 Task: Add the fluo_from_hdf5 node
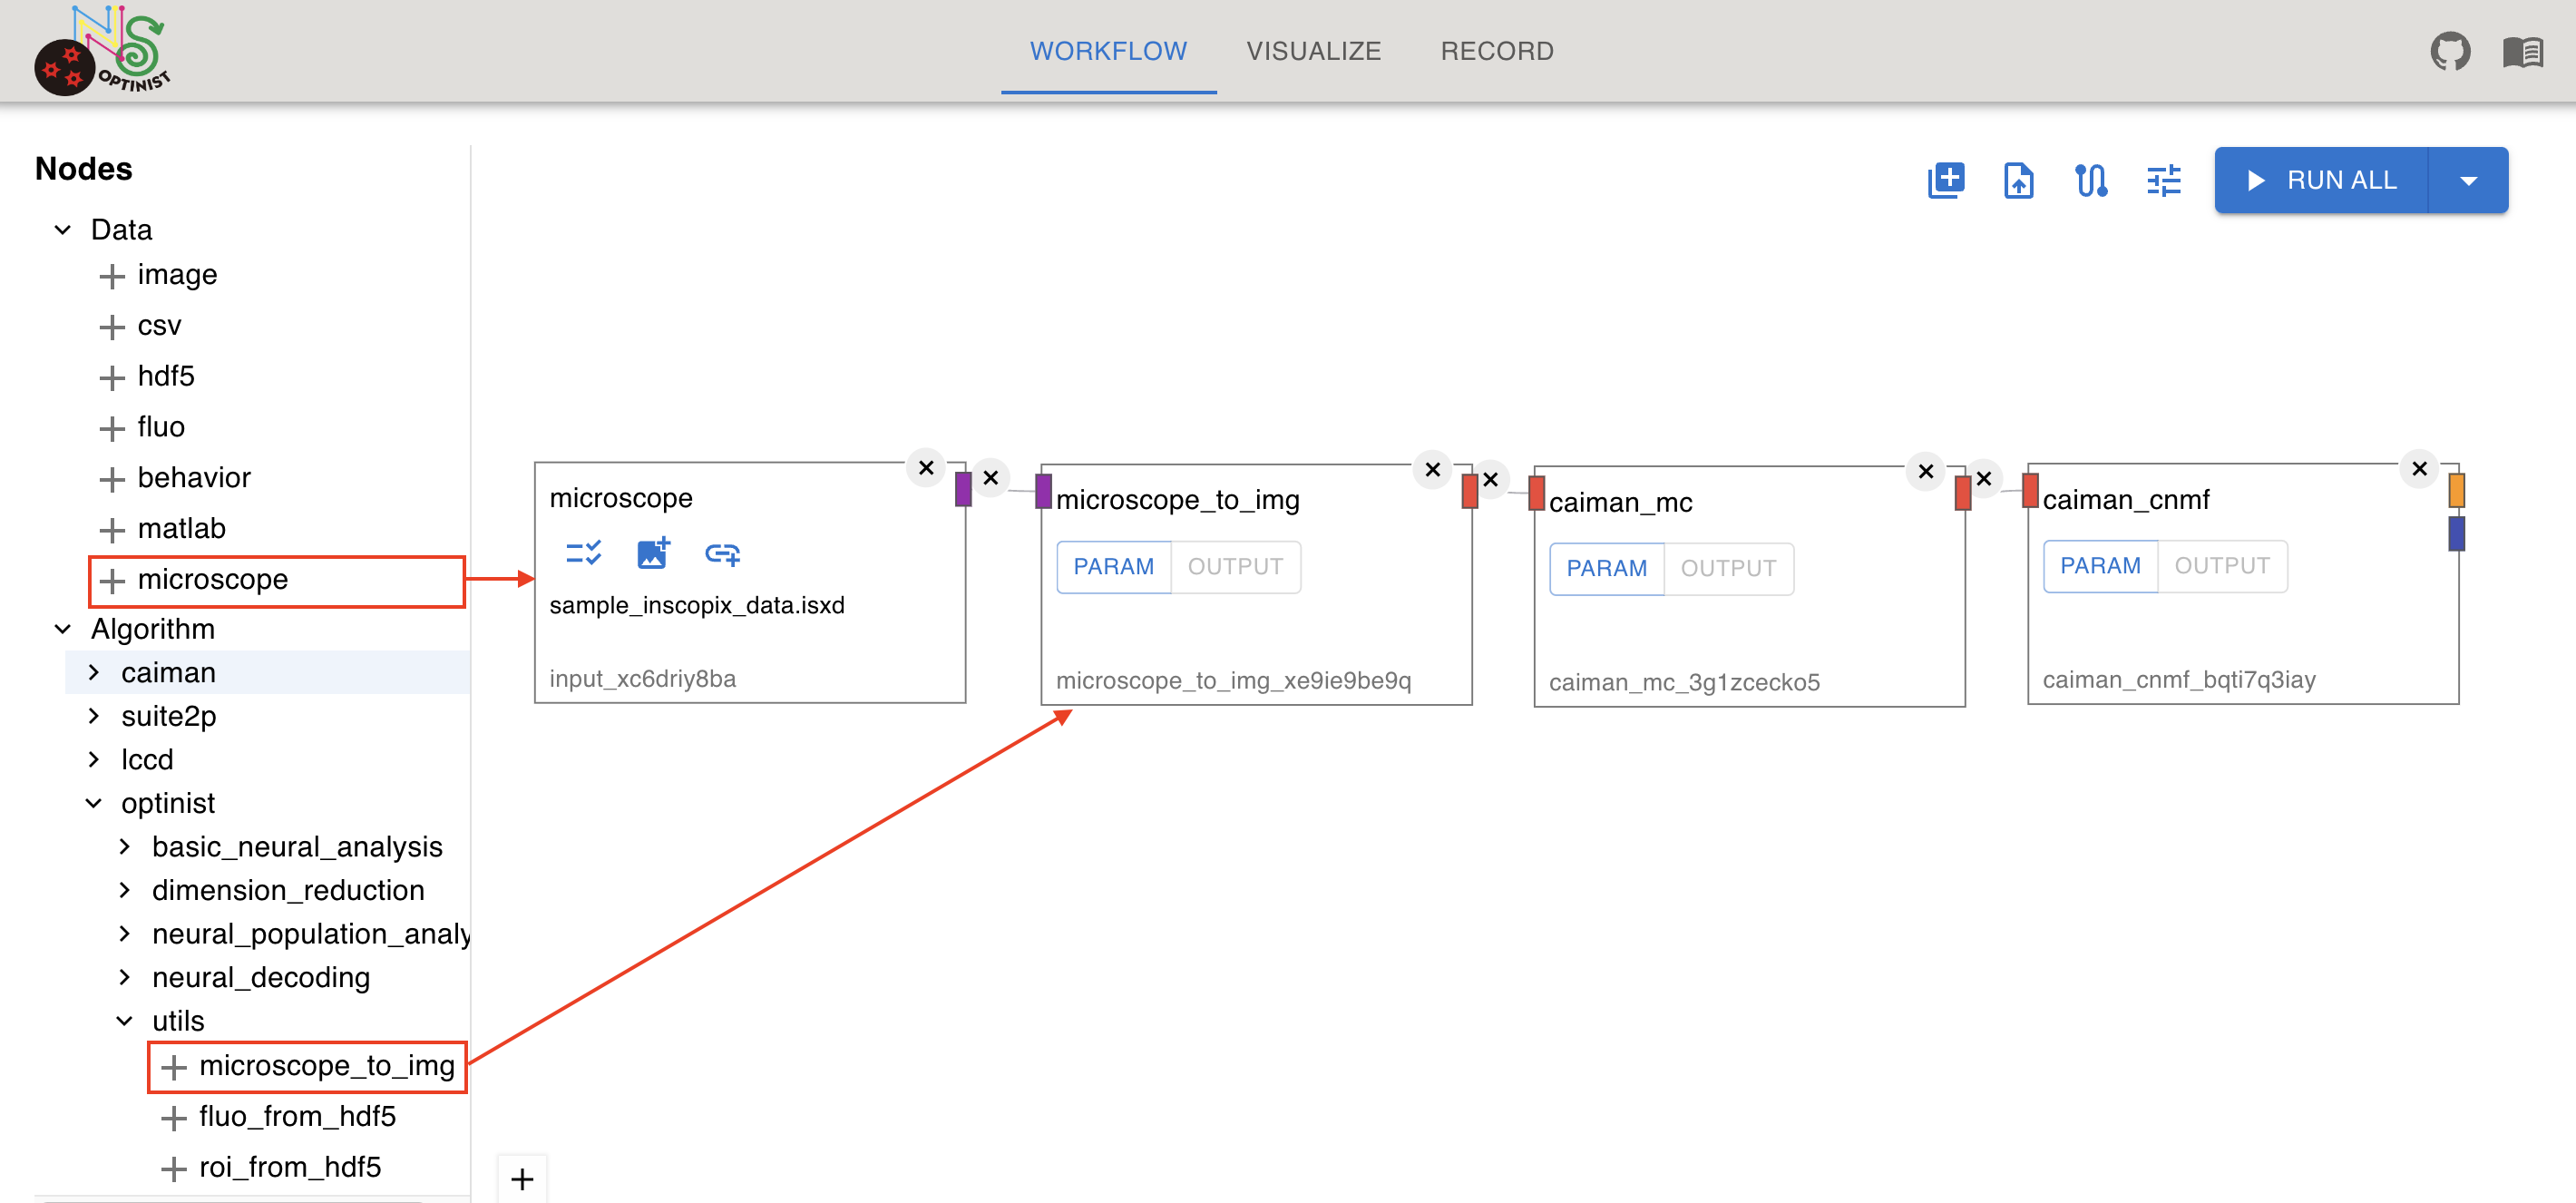coord(278,1116)
